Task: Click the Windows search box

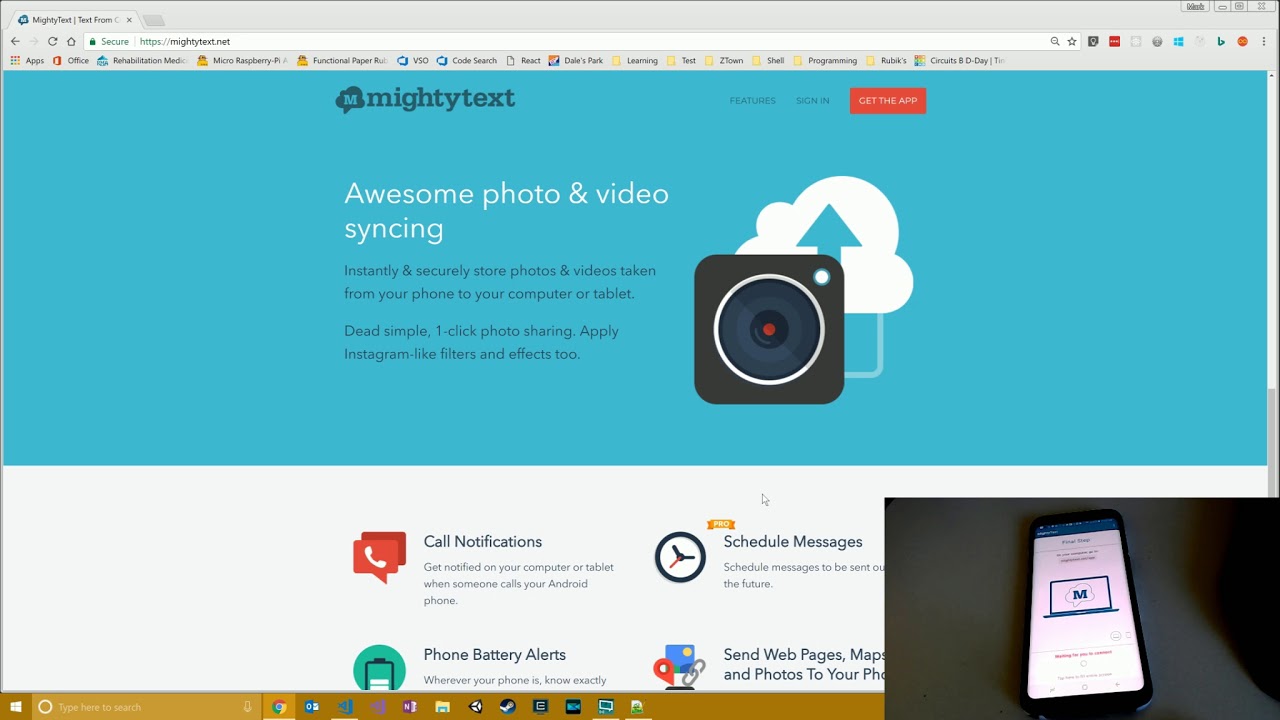Action: click(x=146, y=707)
